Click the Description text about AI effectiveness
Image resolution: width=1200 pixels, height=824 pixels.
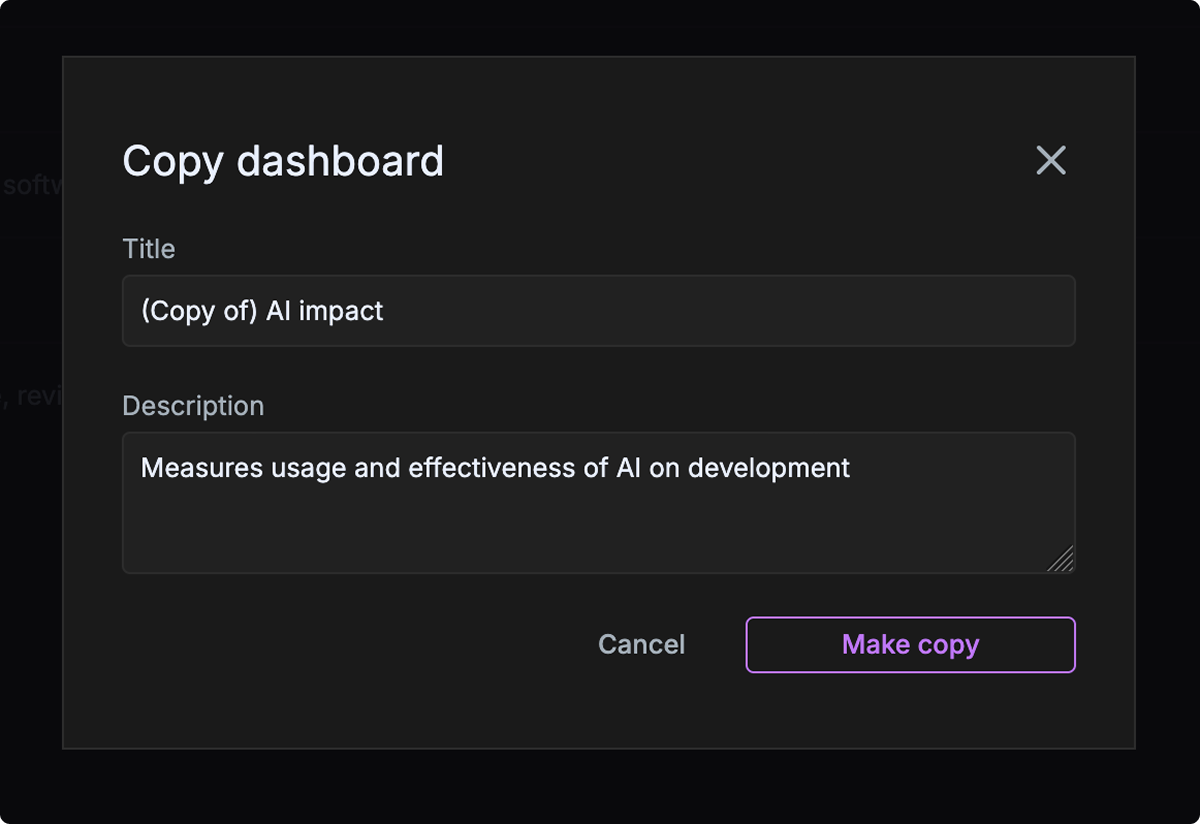tap(496, 467)
